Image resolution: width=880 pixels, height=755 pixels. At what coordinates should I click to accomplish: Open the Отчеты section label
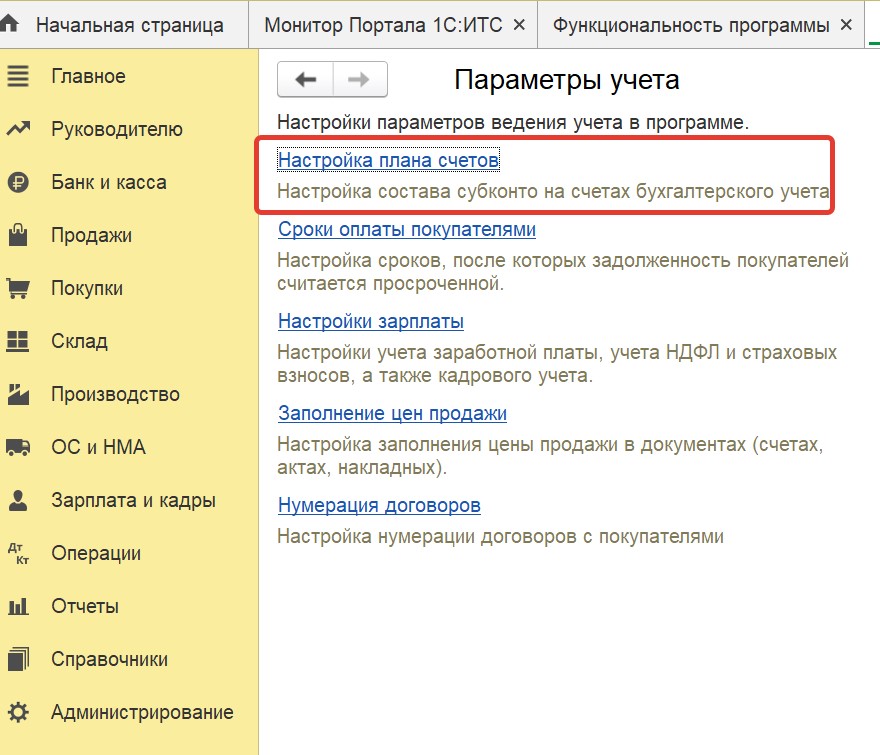tap(85, 606)
